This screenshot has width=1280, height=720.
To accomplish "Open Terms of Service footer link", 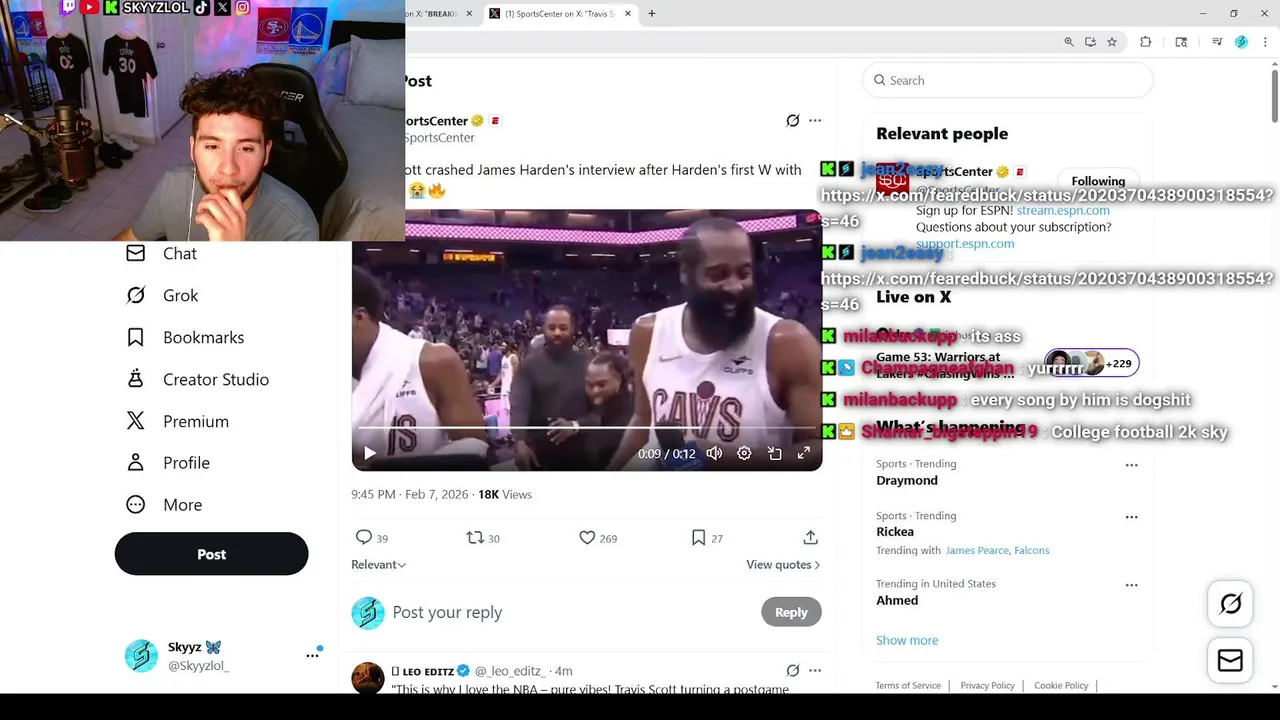I will coord(908,685).
